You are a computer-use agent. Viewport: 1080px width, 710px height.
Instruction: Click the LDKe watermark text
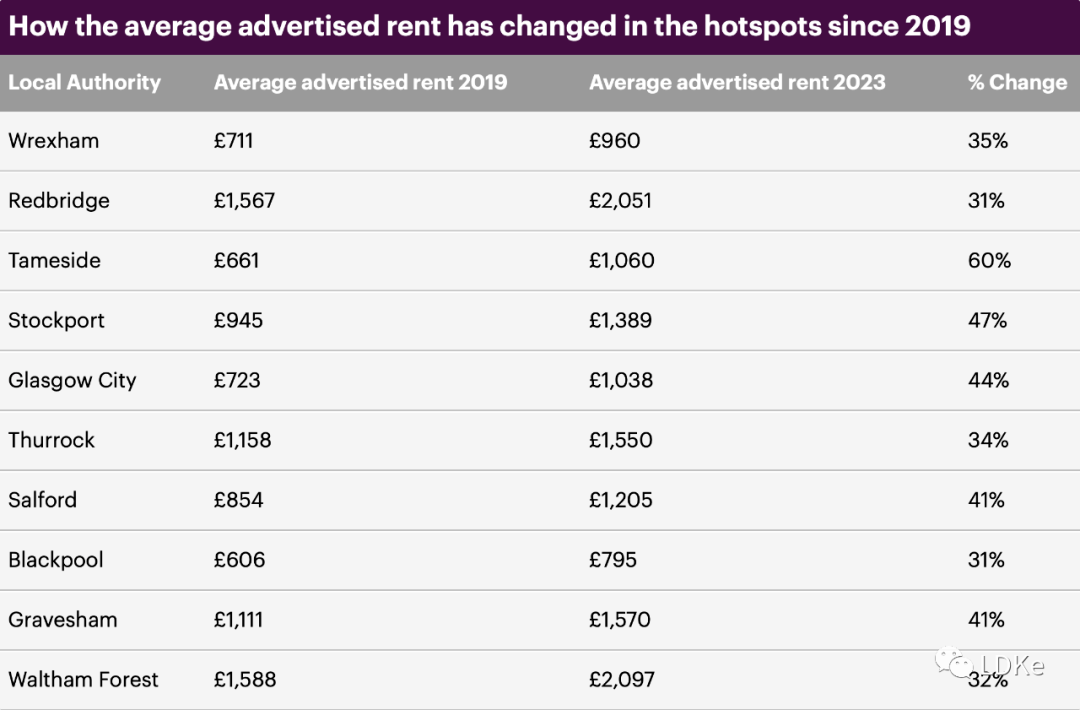(x=1012, y=665)
